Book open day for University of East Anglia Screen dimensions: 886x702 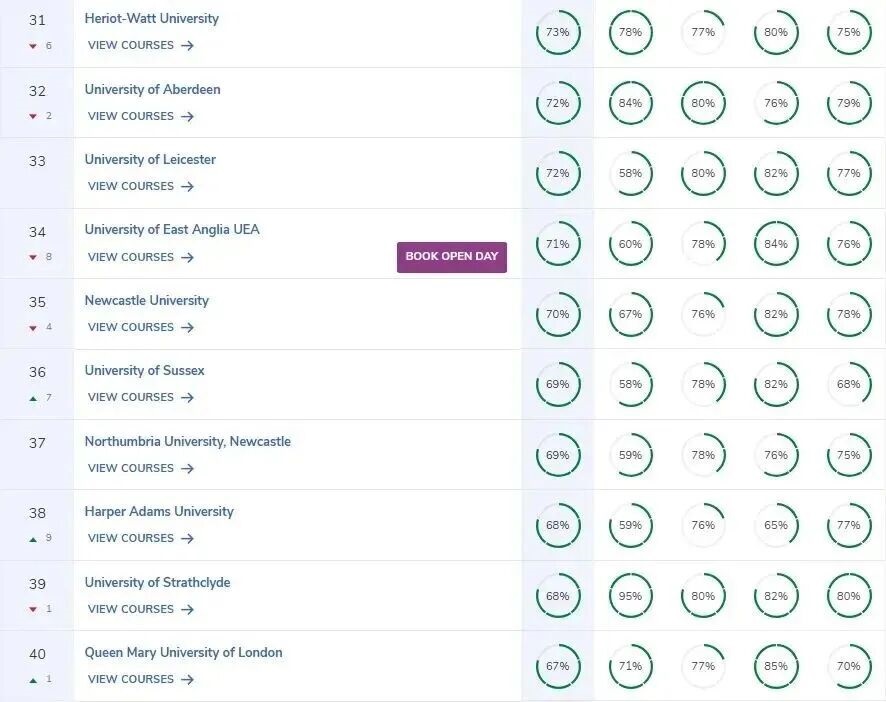[451, 257]
